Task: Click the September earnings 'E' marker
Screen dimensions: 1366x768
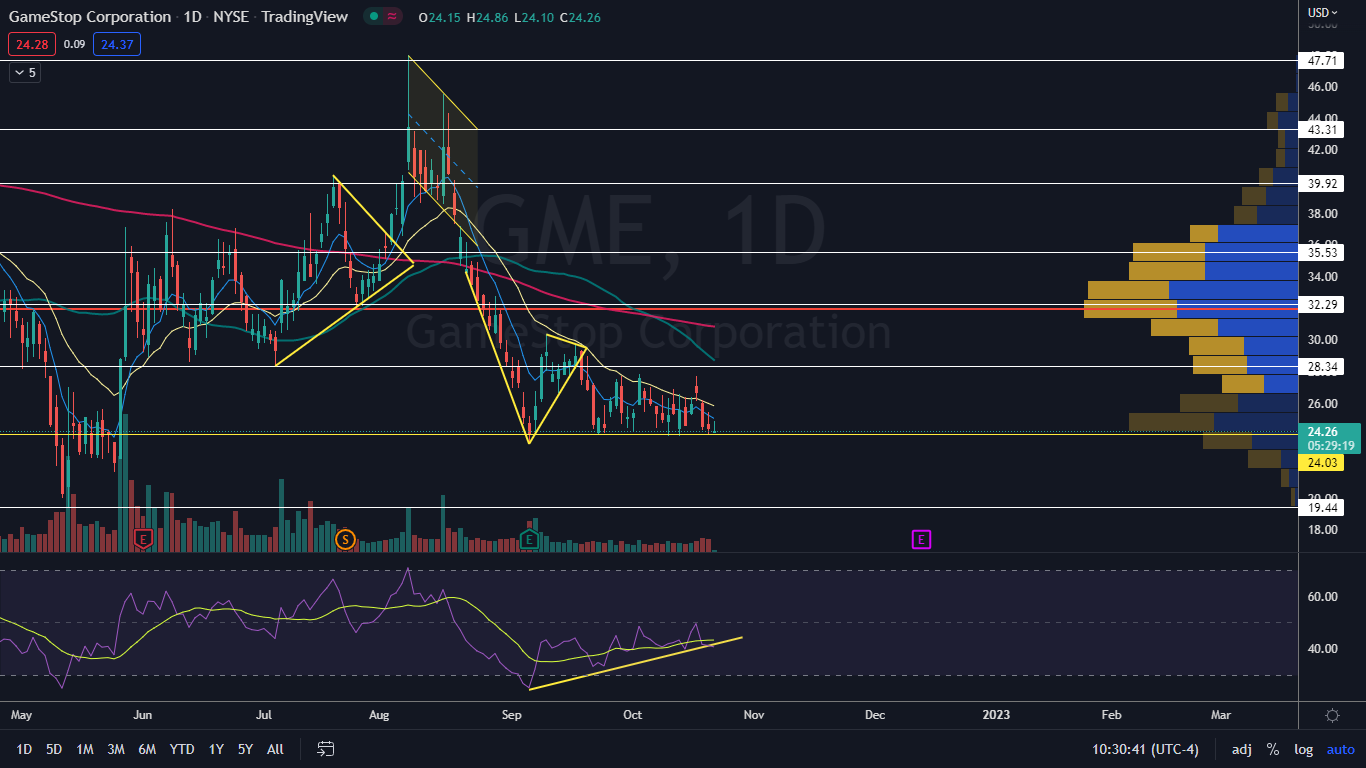Action: (x=529, y=539)
